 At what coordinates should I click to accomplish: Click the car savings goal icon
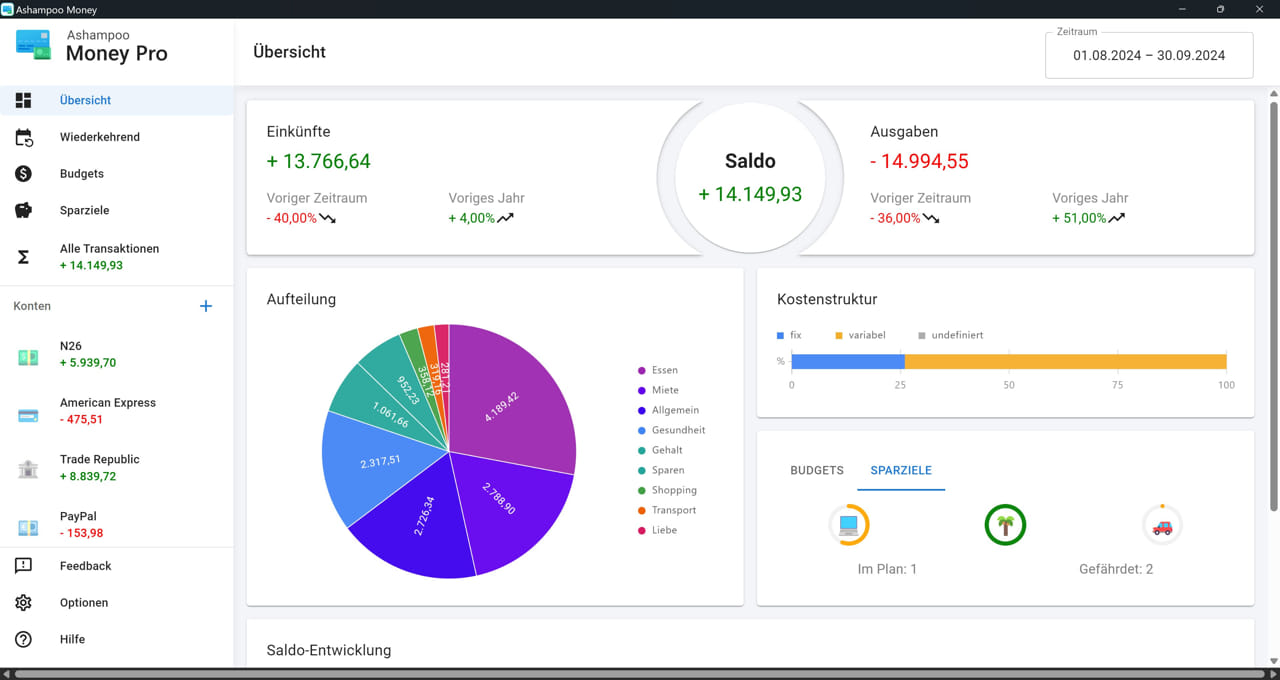[x=1162, y=524]
